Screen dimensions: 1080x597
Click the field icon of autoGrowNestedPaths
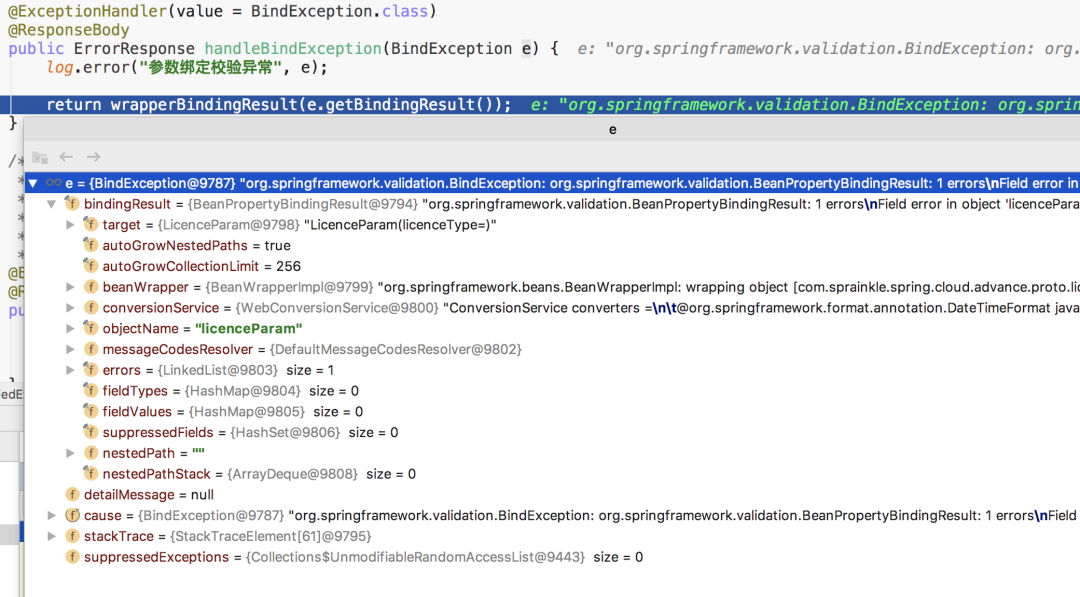tap(90, 245)
